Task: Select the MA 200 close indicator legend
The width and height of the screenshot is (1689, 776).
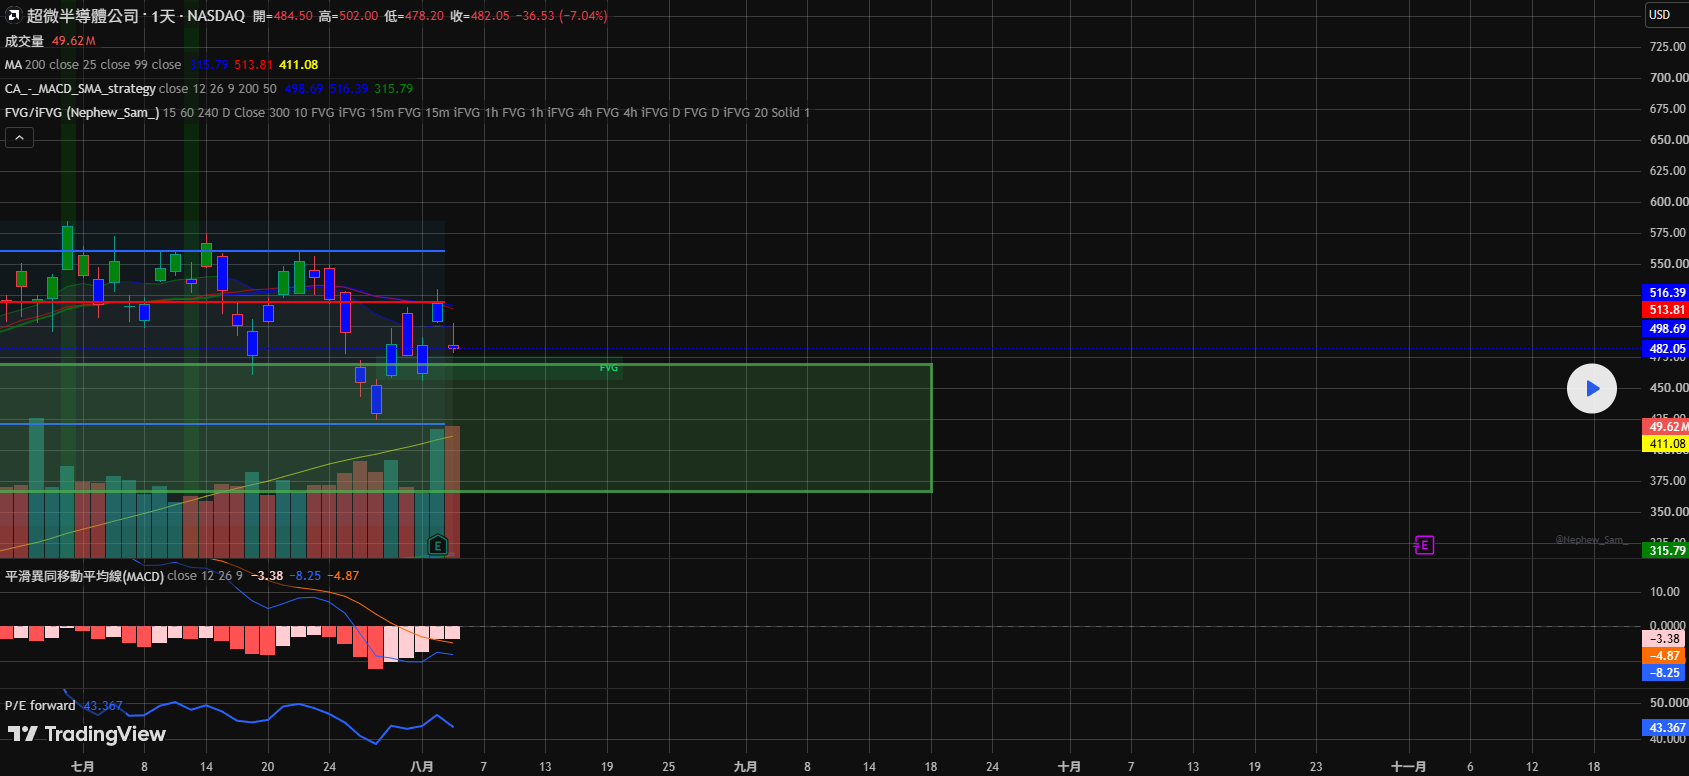Action: click(93, 64)
